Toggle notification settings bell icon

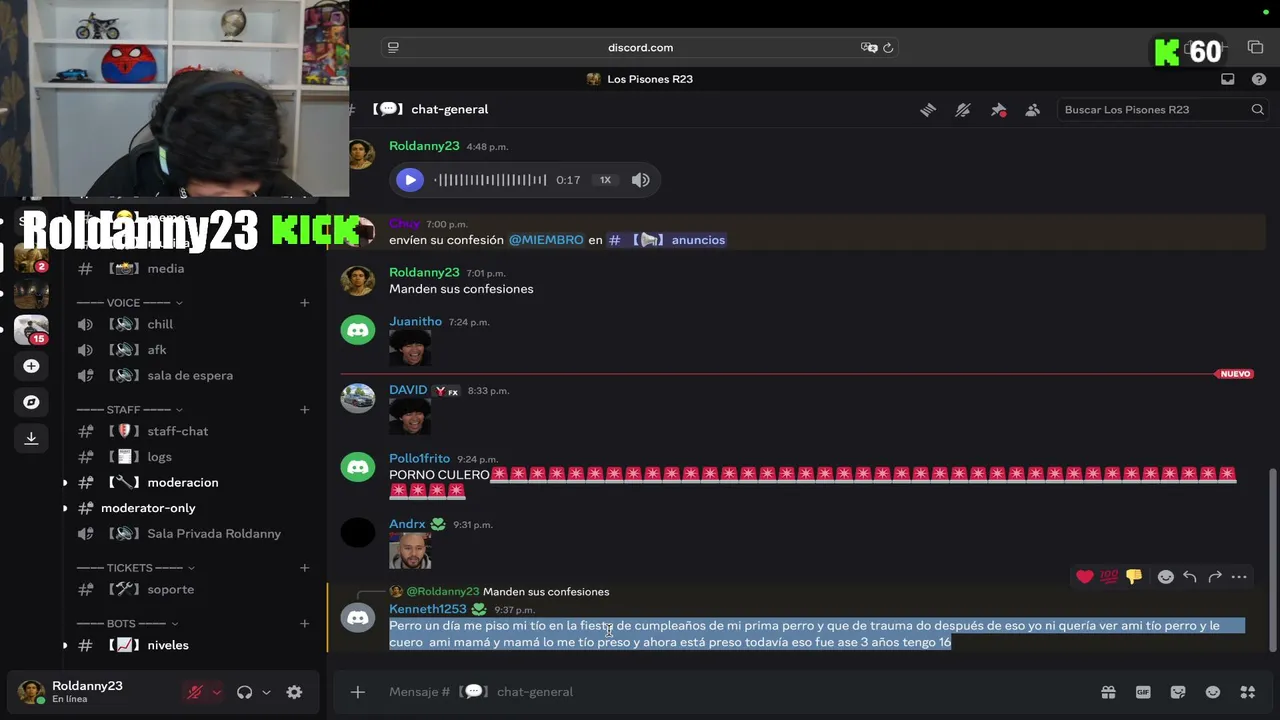963,110
